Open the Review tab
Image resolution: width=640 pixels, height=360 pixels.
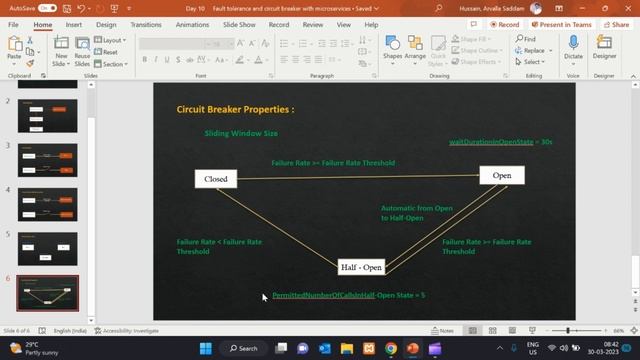[313, 25]
